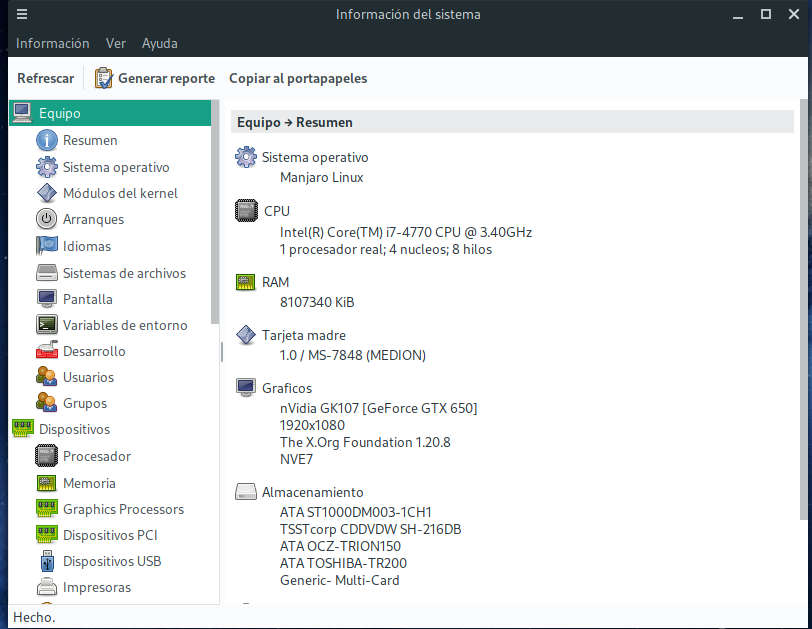The width and height of the screenshot is (812, 629).
Task: Open the Ver menu
Action: click(x=115, y=43)
